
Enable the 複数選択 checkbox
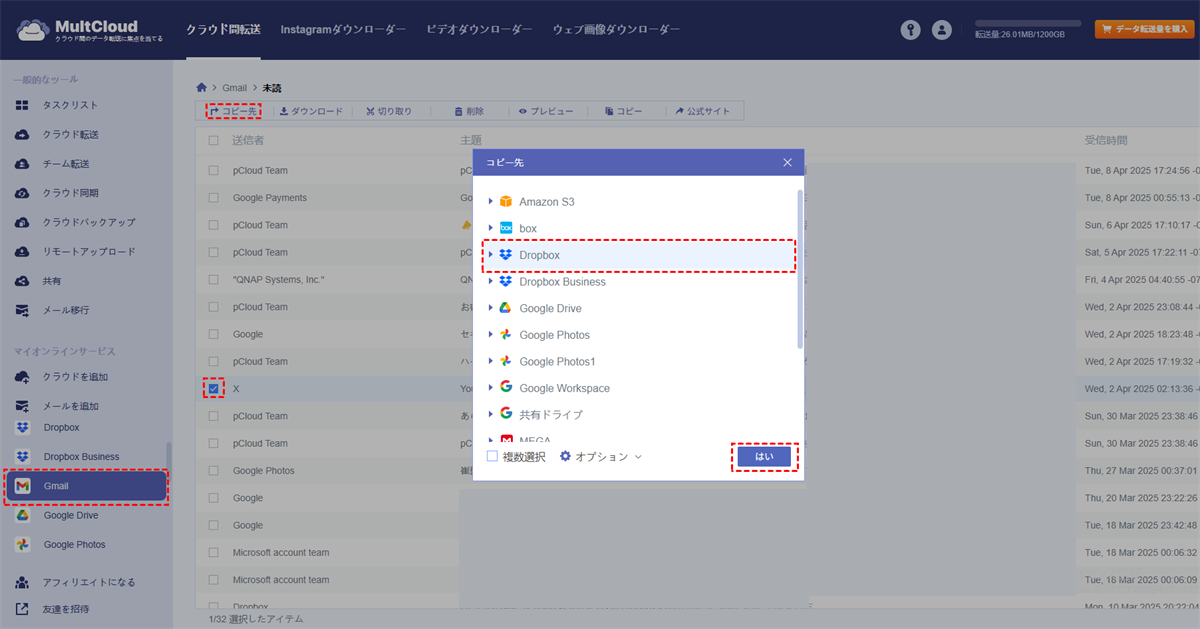(492, 456)
